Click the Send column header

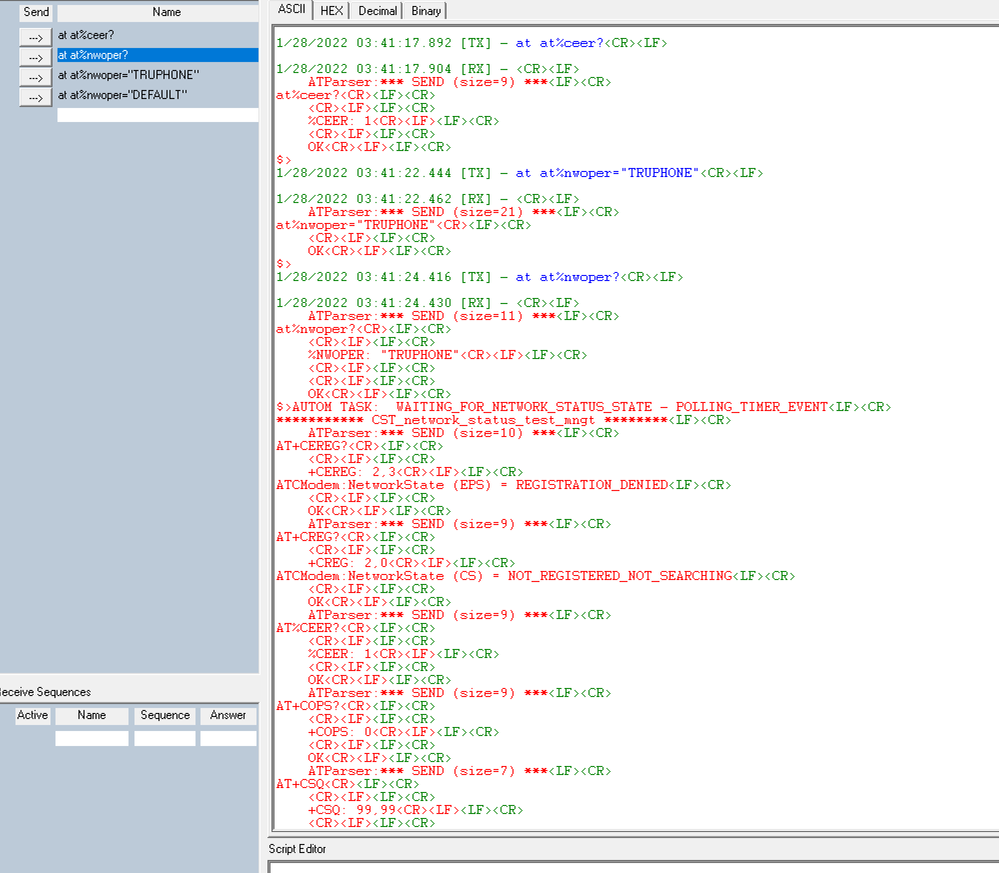[36, 13]
